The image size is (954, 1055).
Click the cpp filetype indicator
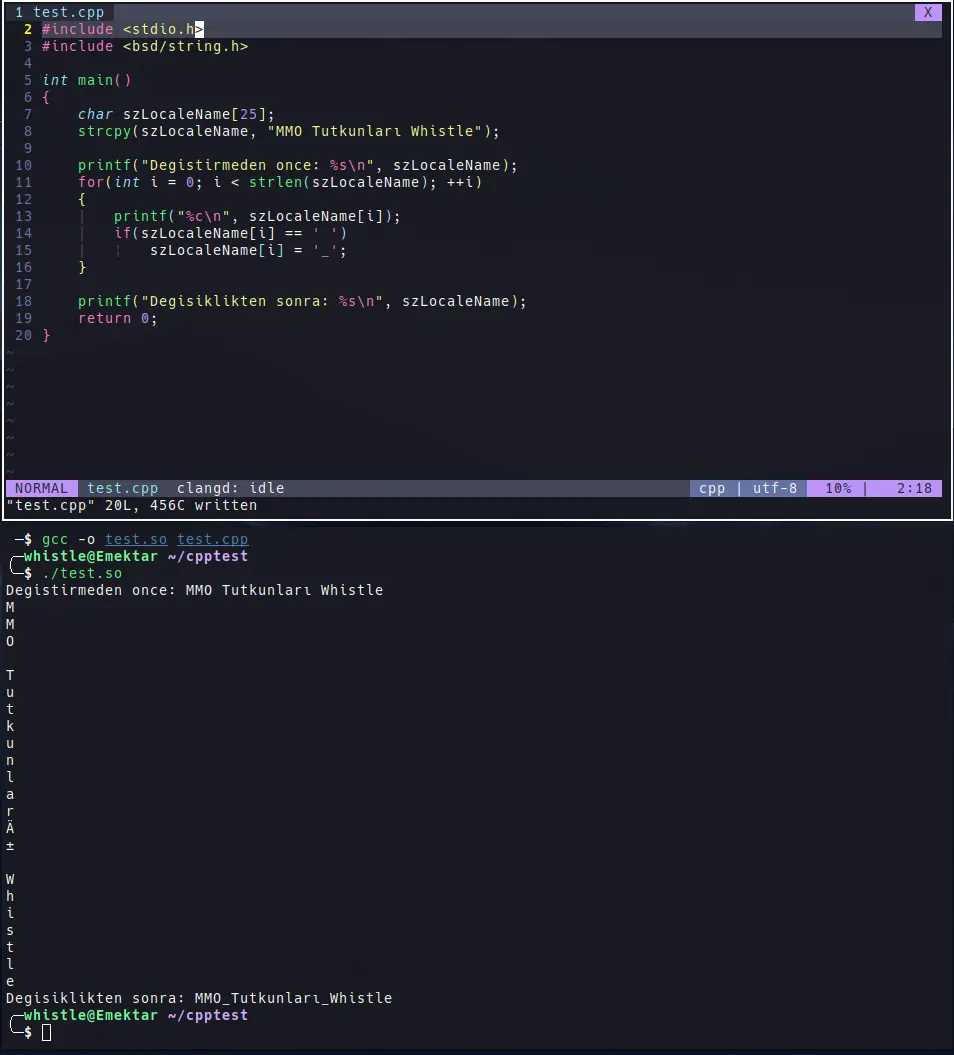click(x=712, y=488)
